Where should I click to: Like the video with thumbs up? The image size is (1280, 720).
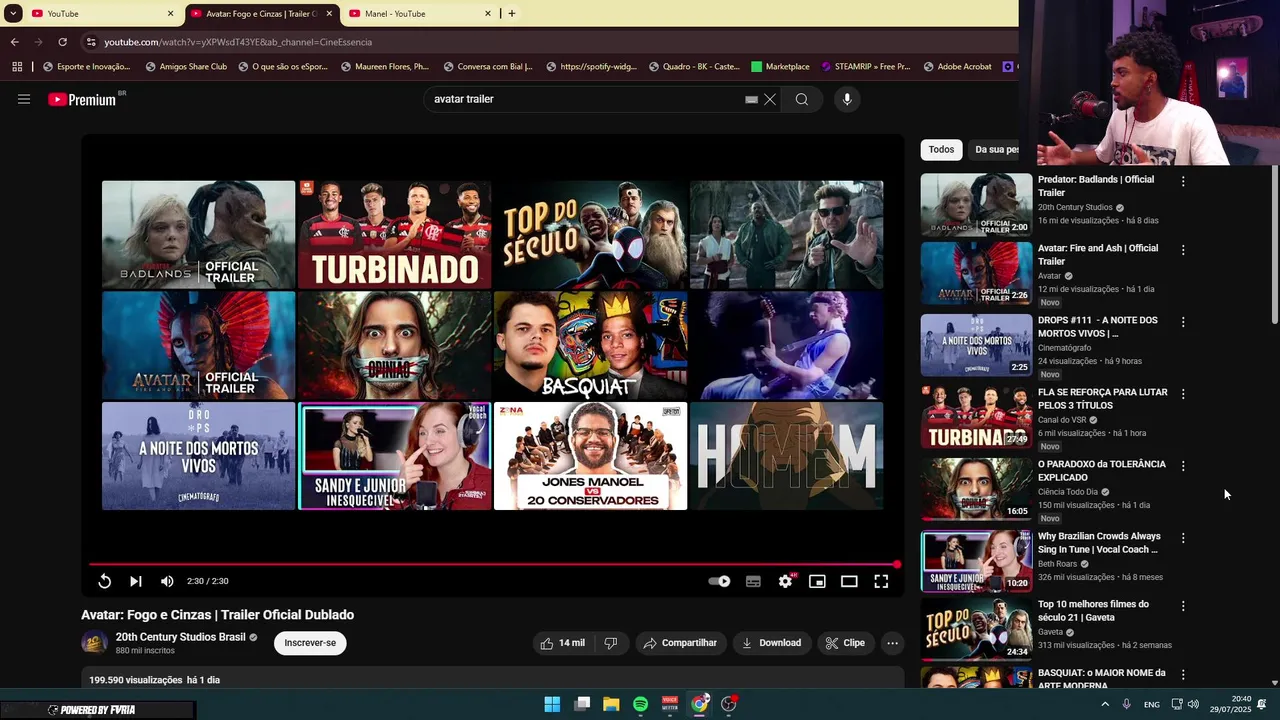[x=562, y=643]
